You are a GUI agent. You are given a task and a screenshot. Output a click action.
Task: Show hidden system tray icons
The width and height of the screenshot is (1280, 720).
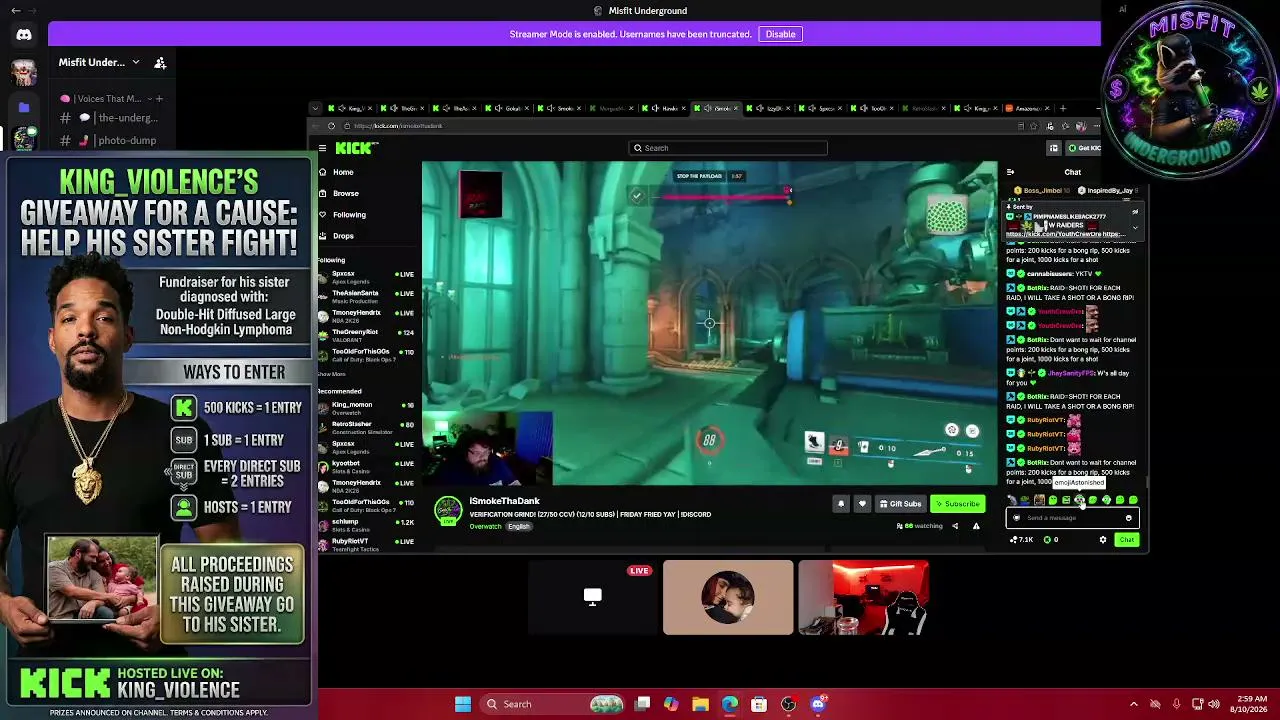[x=1134, y=704]
